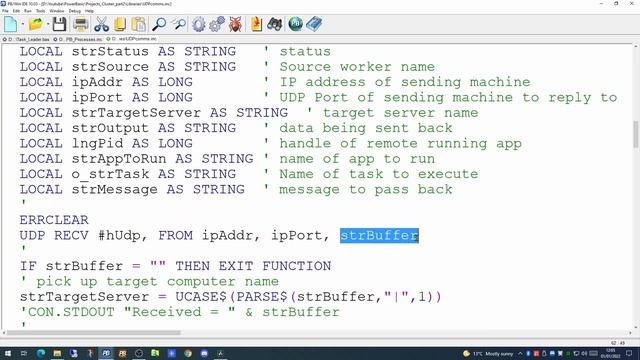Open the Debug menu
The image size is (640, 360).
75,11
